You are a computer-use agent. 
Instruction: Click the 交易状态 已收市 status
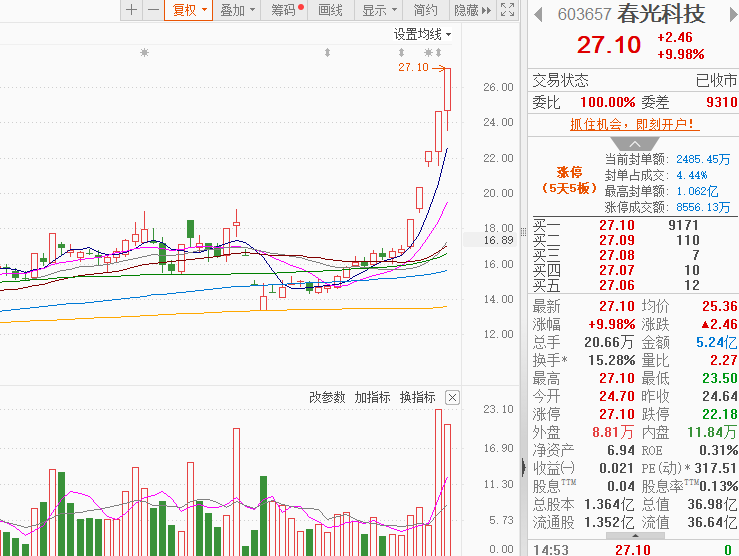633,80
